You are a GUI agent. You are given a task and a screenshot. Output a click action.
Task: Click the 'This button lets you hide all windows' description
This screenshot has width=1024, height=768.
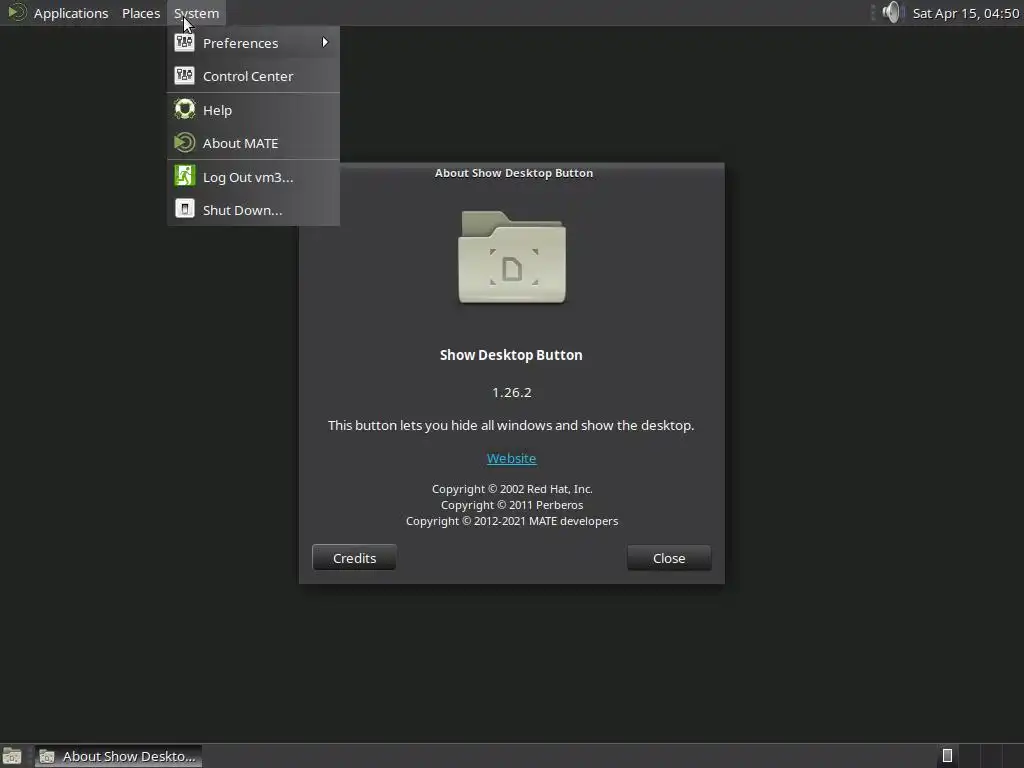pyautogui.click(x=511, y=425)
